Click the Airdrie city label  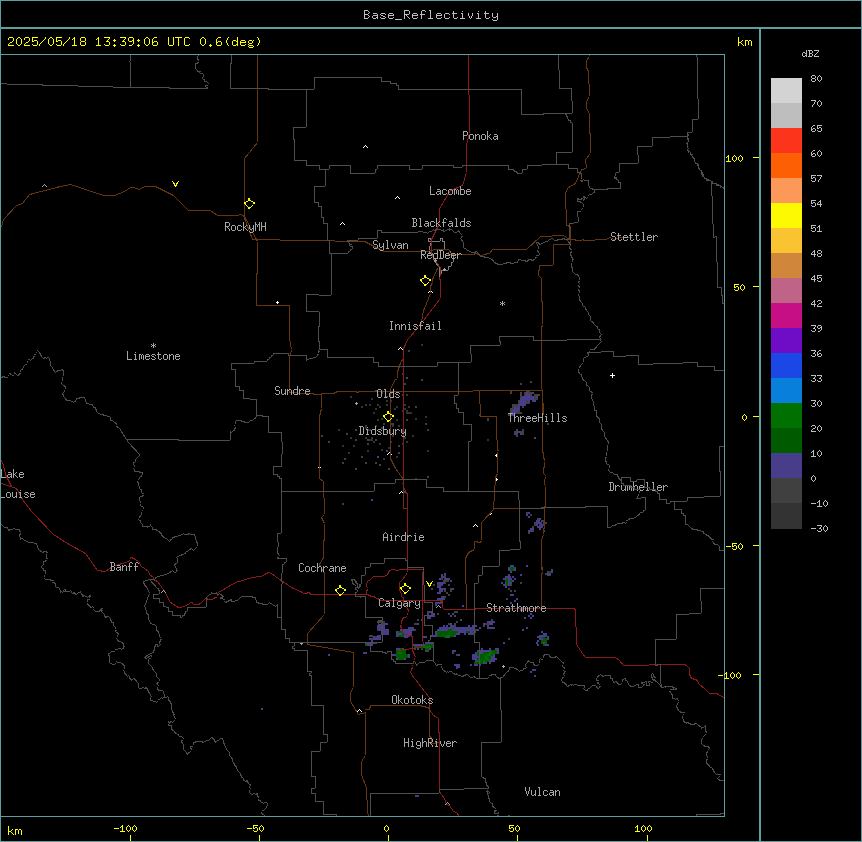click(404, 537)
